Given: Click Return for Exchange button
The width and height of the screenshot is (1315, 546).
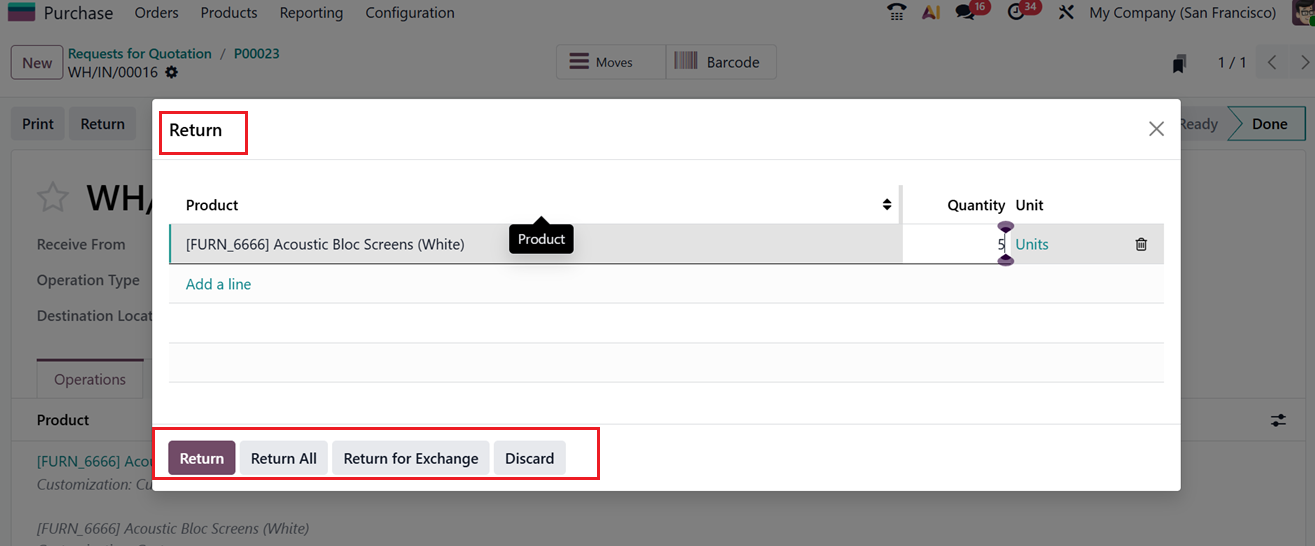Looking at the screenshot, I should click(x=411, y=458).
